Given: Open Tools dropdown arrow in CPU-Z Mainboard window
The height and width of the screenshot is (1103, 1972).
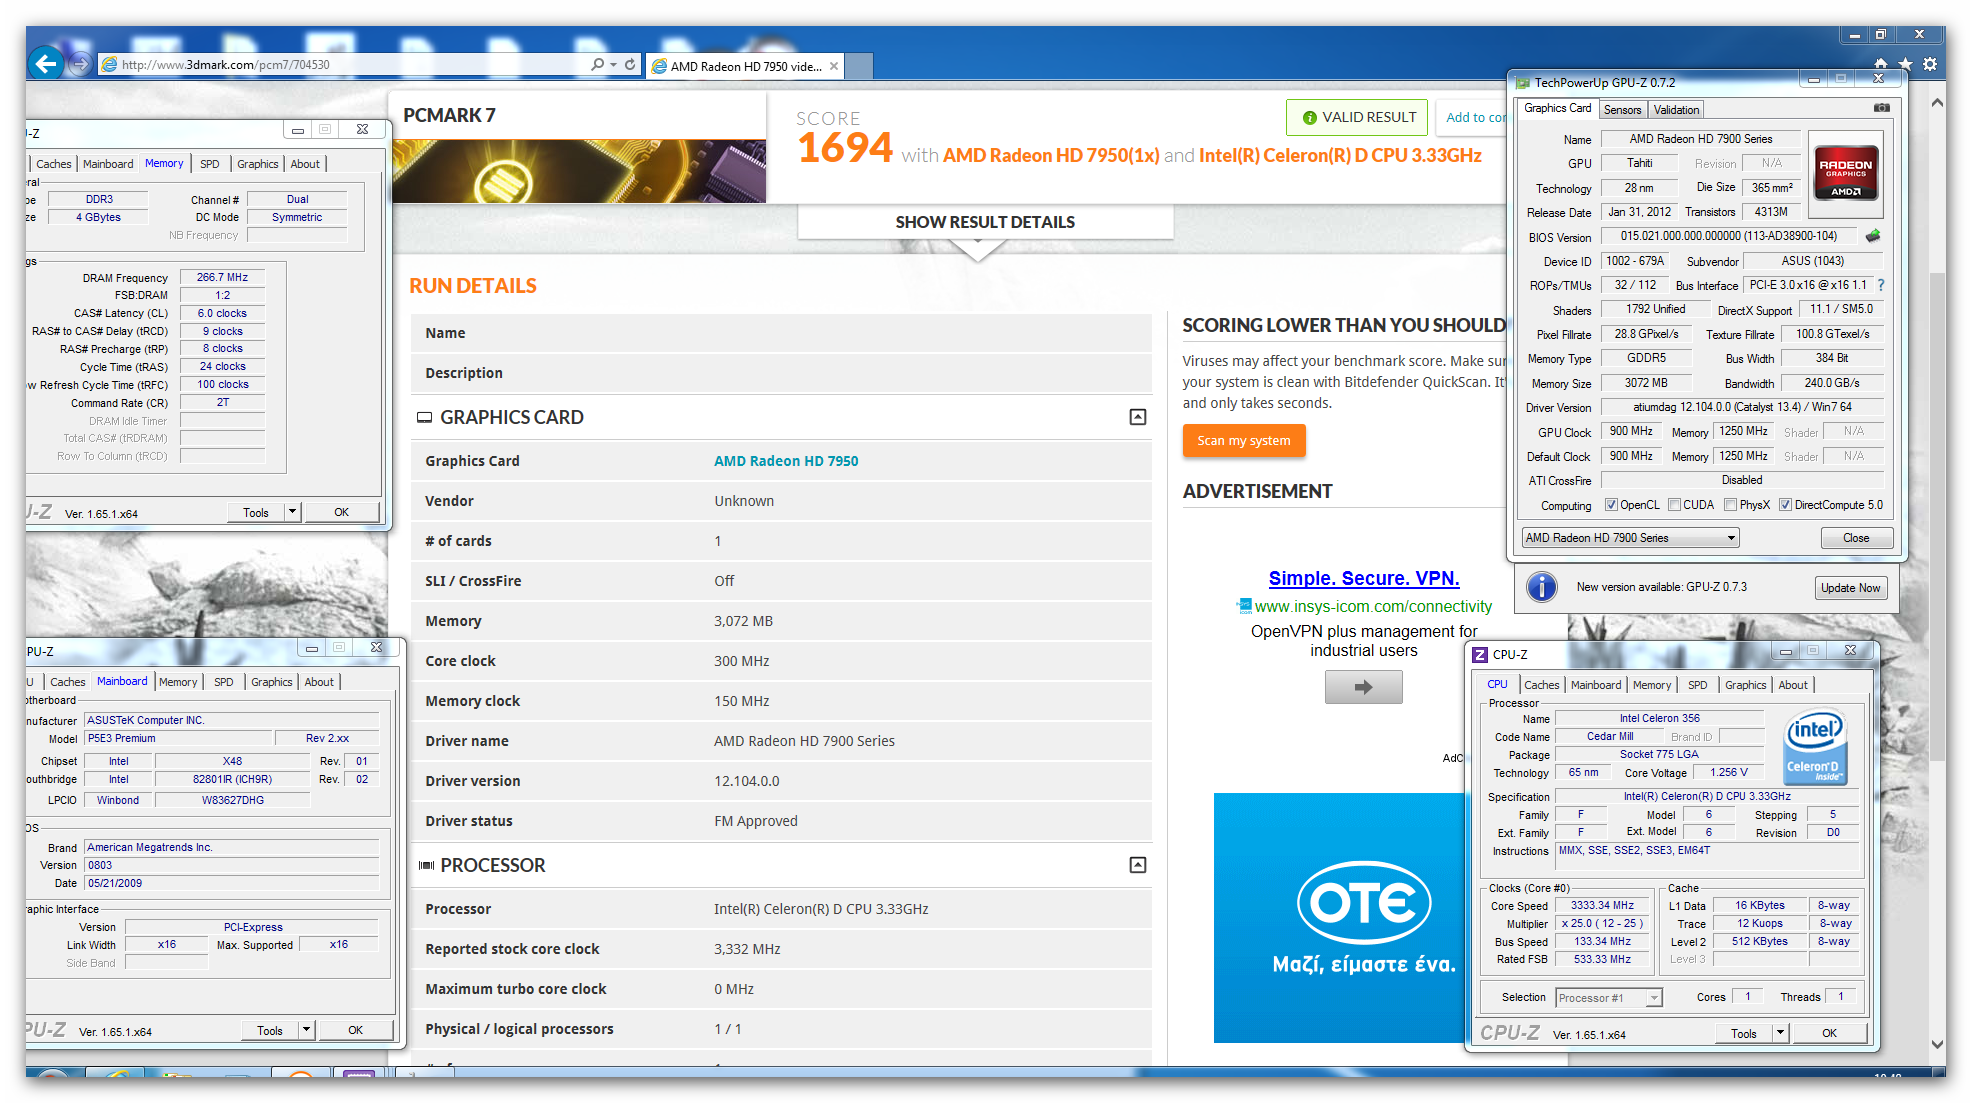Looking at the screenshot, I should [x=306, y=1030].
